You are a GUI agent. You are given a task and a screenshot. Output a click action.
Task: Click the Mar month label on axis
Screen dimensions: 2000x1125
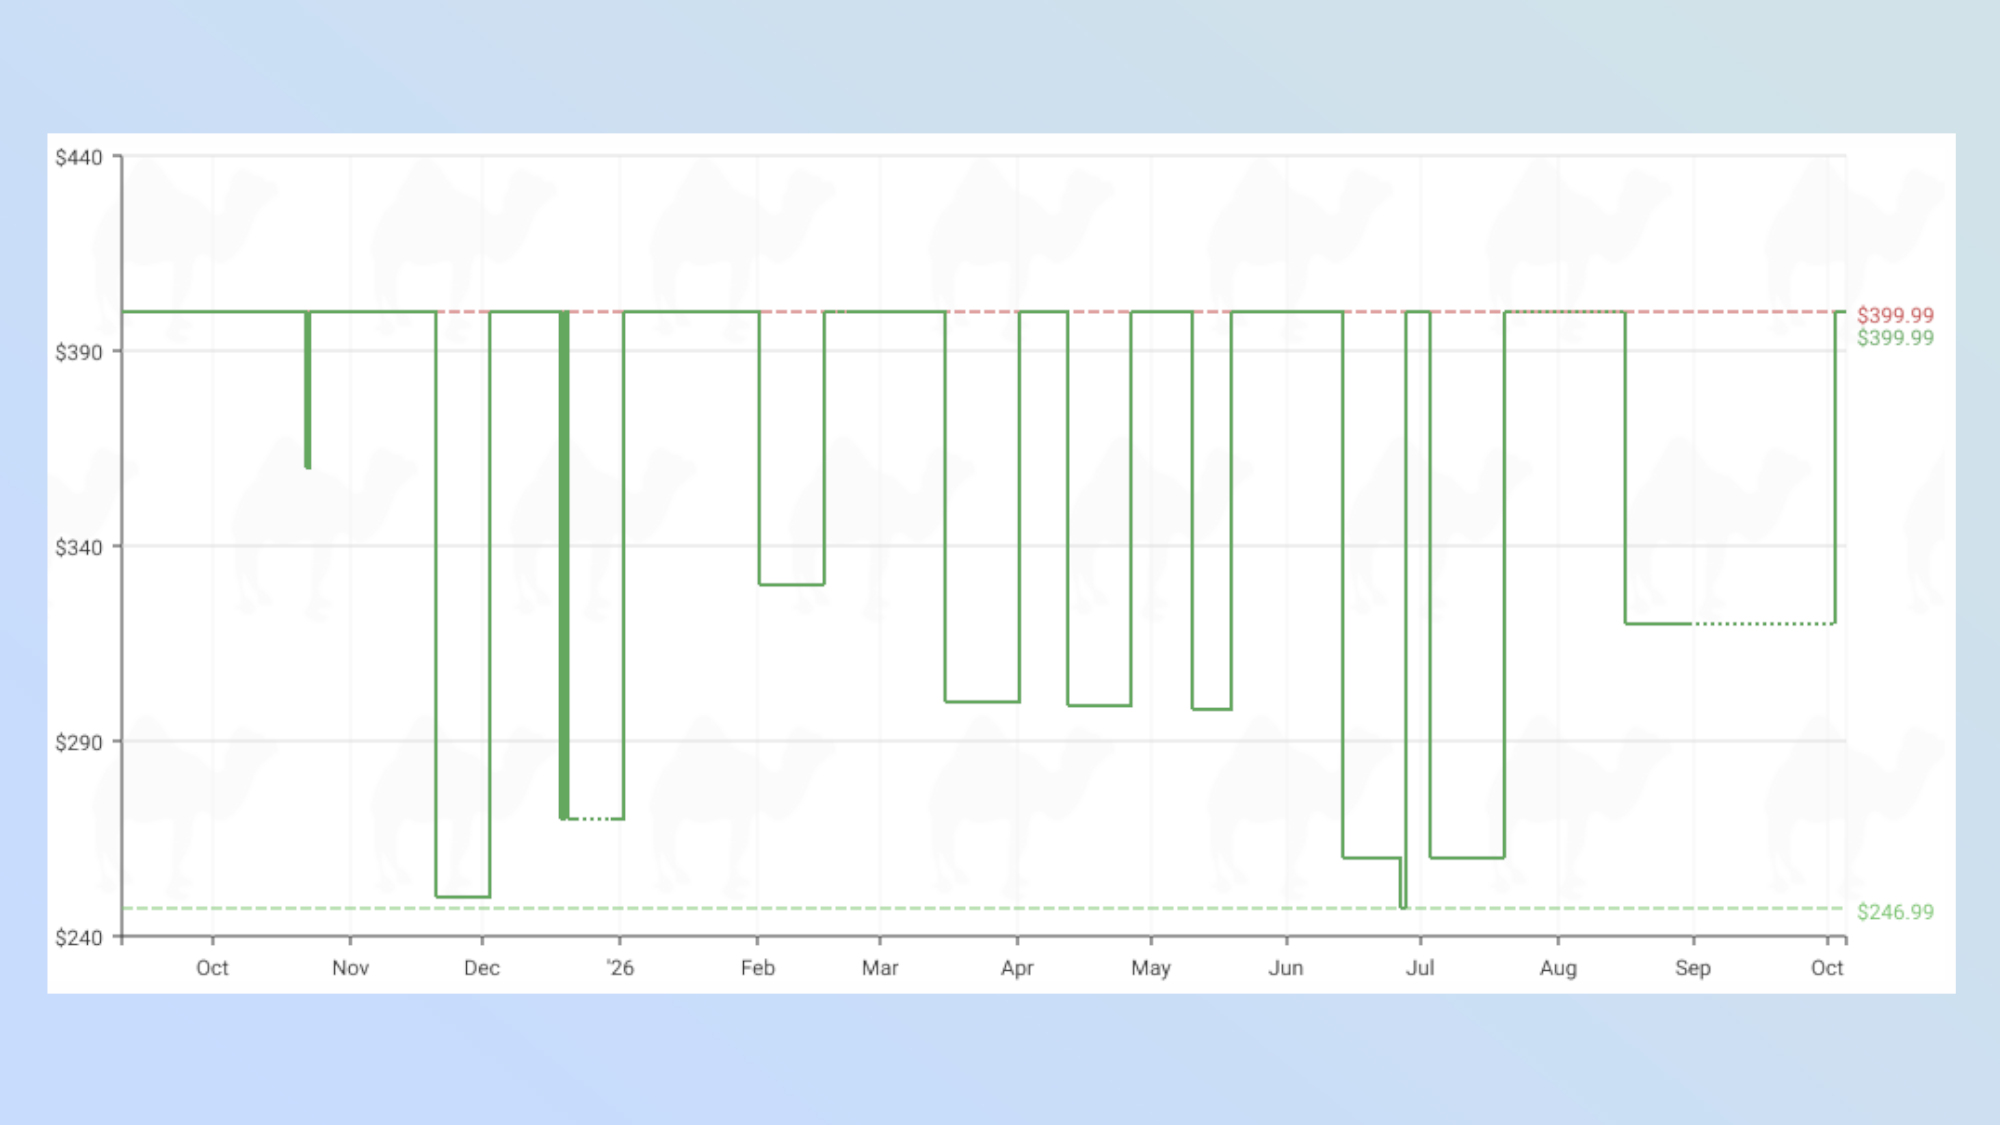[880, 968]
